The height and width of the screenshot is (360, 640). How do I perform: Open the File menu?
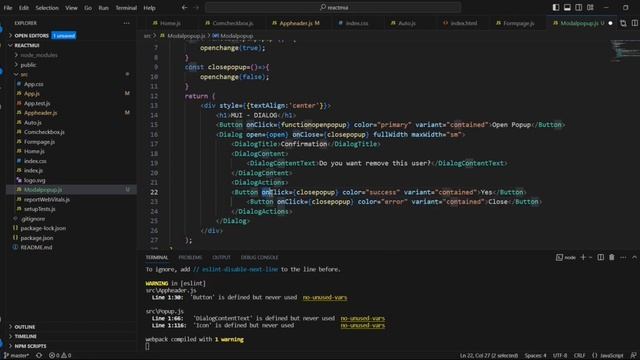[8, 7]
